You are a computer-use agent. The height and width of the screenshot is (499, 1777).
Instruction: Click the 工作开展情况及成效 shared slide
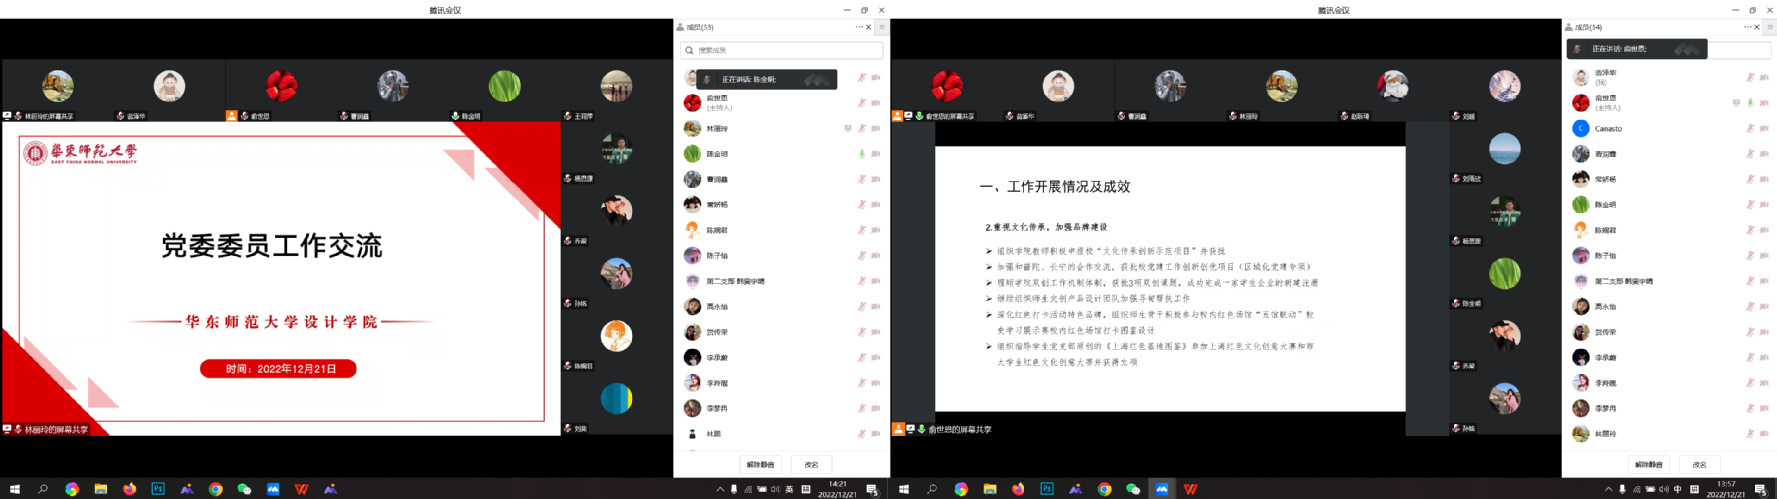click(x=1170, y=278)
